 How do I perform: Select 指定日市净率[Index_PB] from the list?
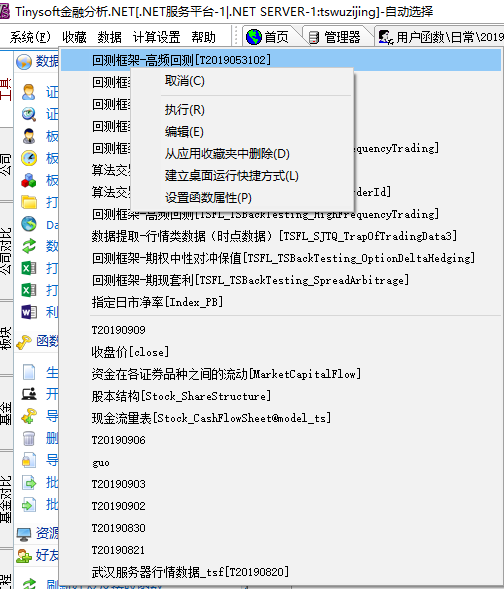pyautogui.click(x=157, y=302)
